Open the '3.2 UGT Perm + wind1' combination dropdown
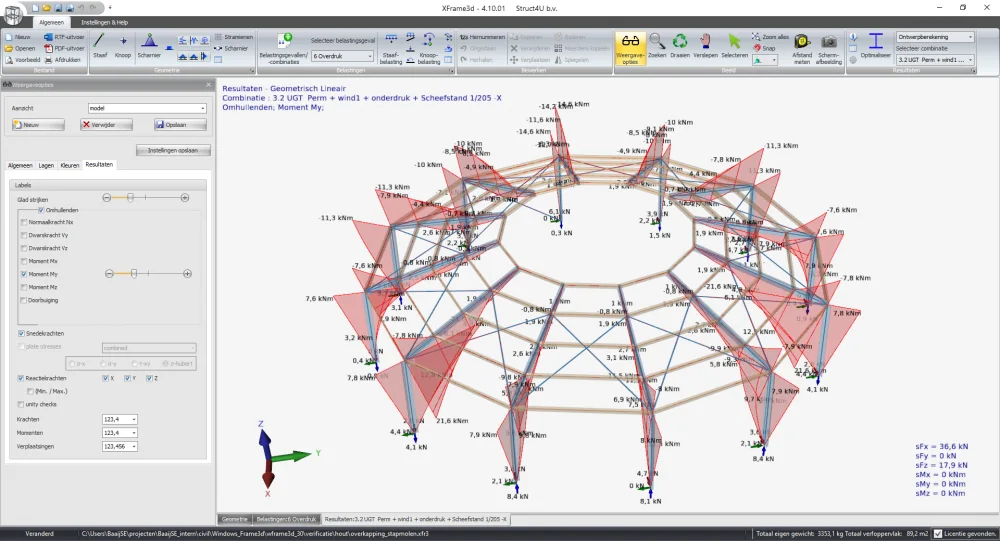This screenshot has height=541, width=1000. (x=935, y=59)
